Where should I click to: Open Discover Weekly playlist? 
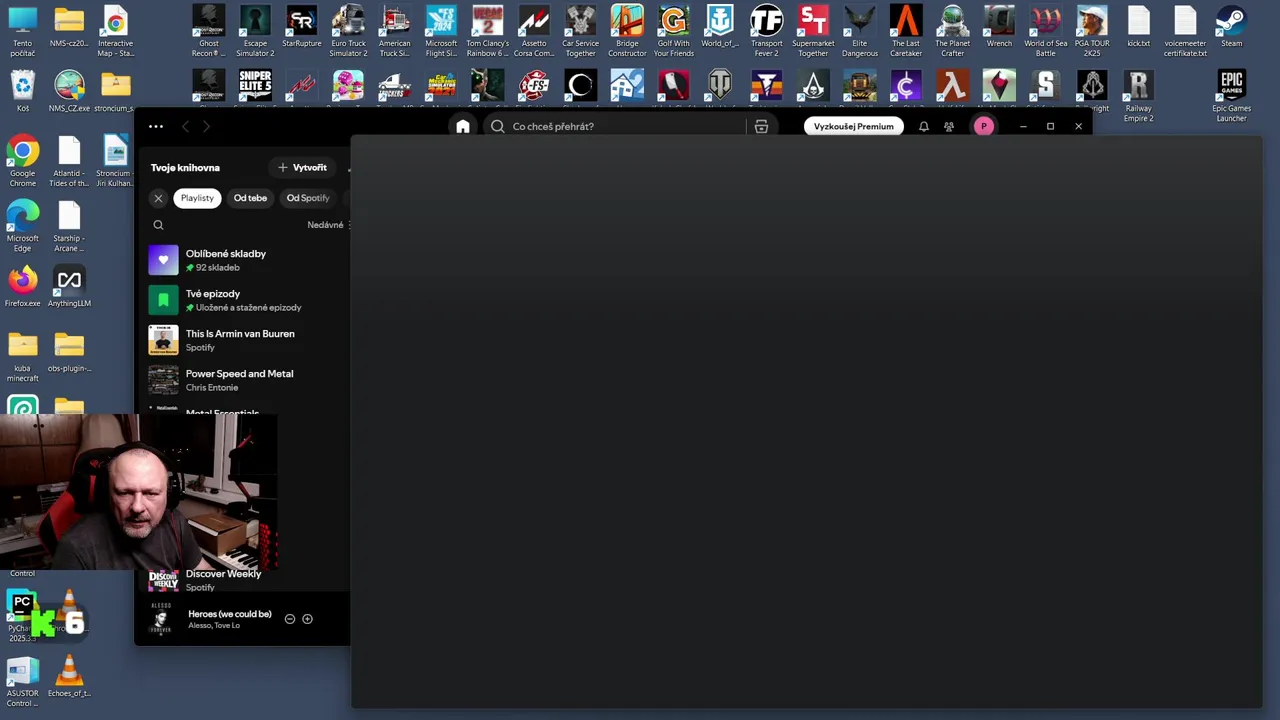coord(247,580)
